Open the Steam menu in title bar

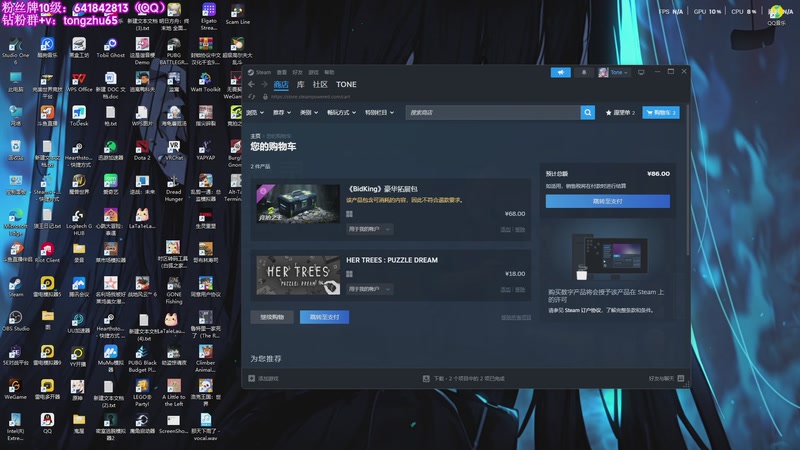(x=260, y=72)
